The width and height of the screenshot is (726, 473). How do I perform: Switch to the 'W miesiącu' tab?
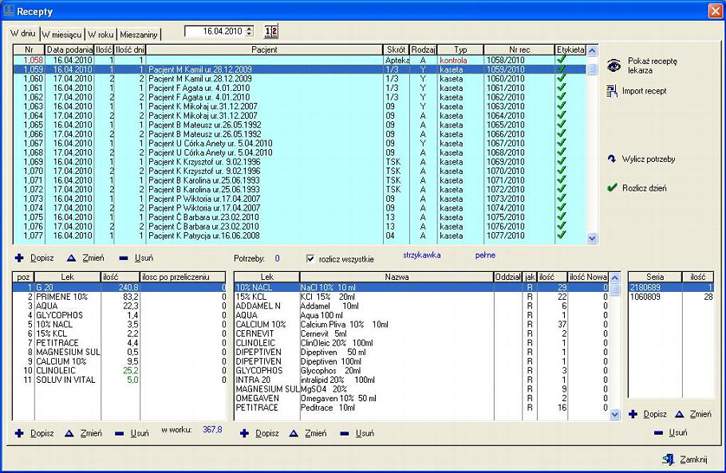[61, 34]
